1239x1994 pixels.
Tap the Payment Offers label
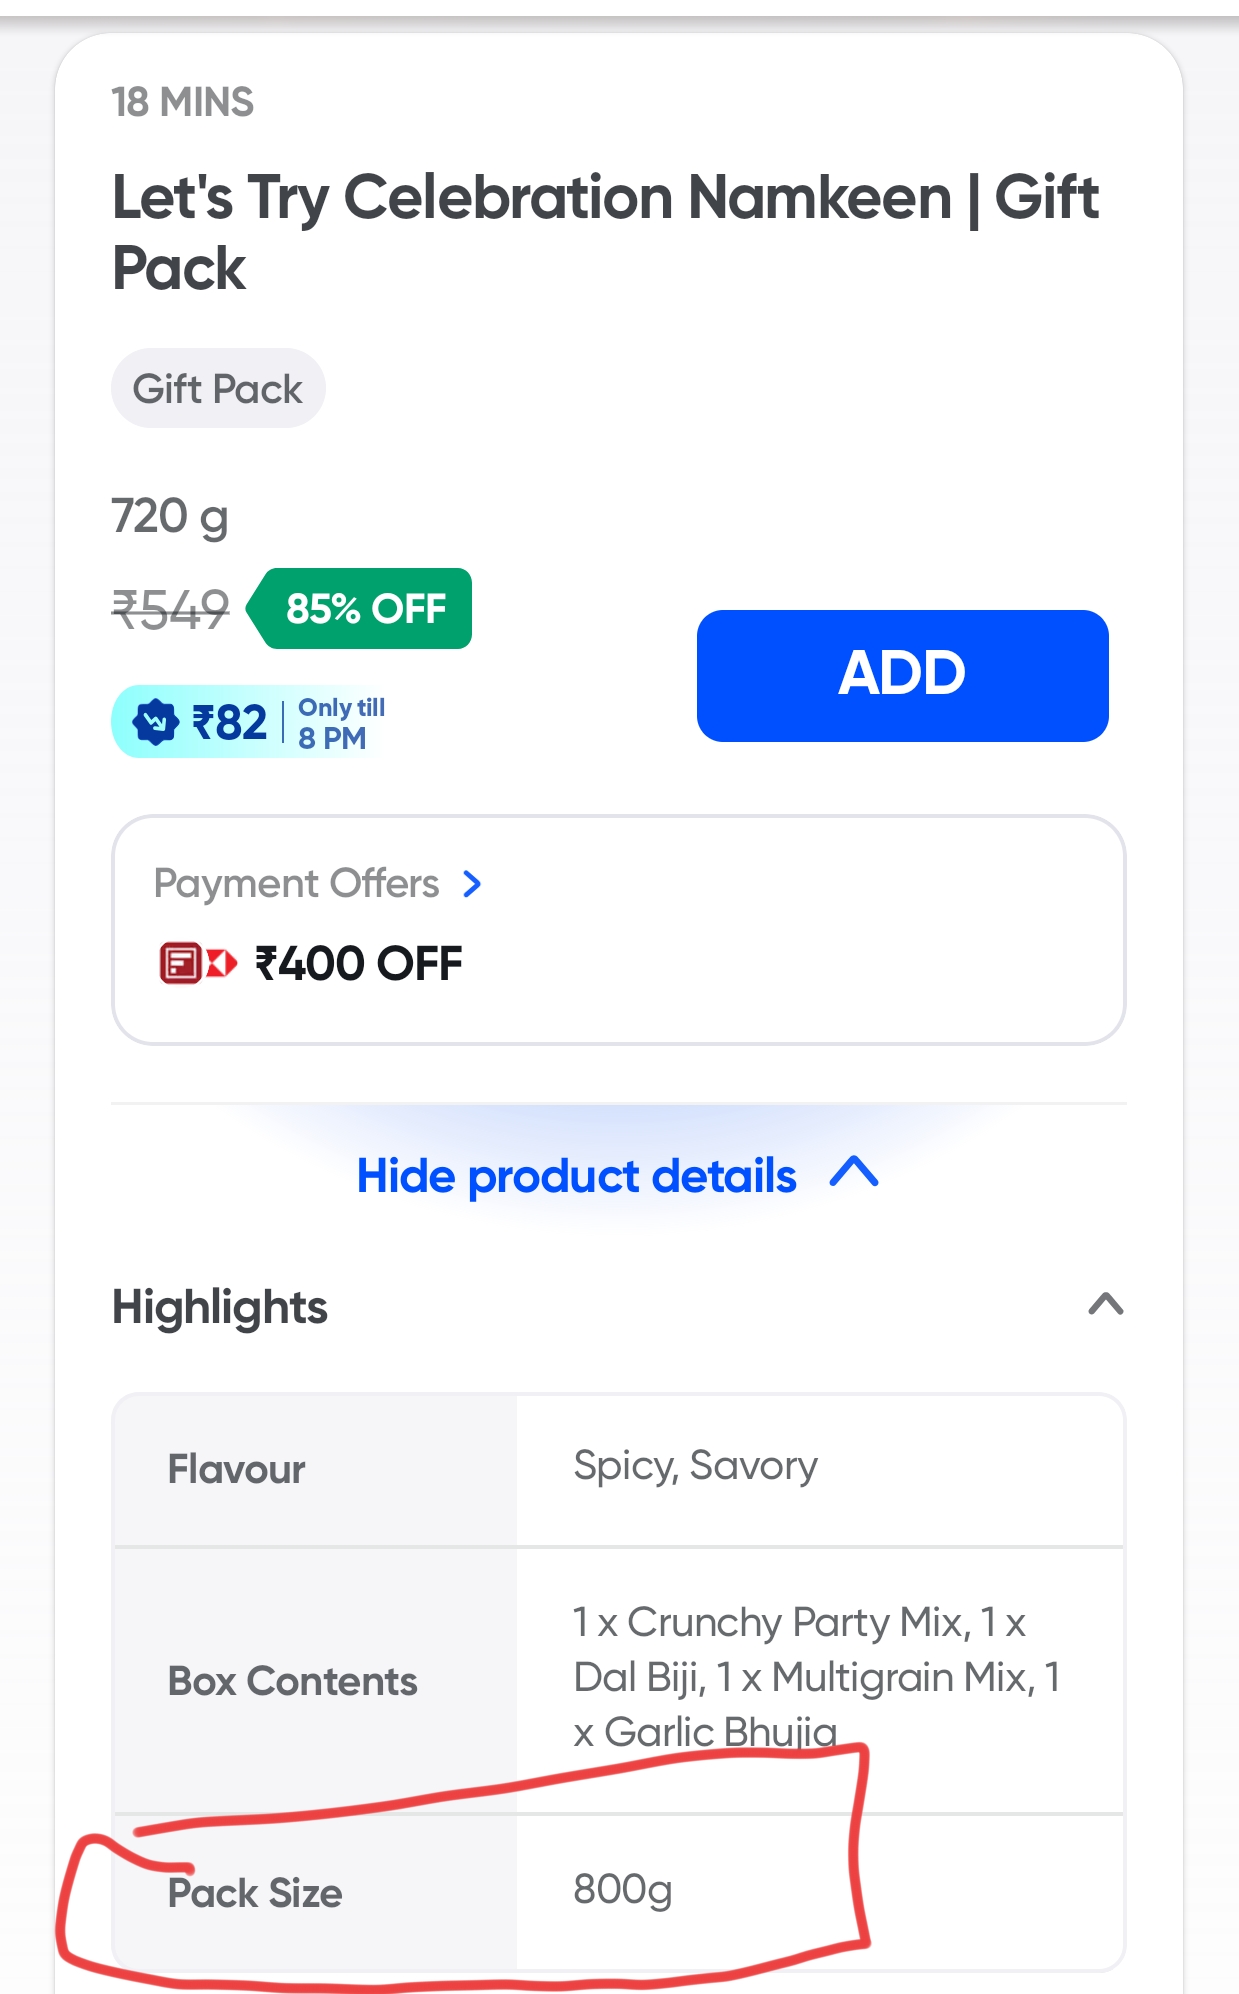(x=296, y=884)
